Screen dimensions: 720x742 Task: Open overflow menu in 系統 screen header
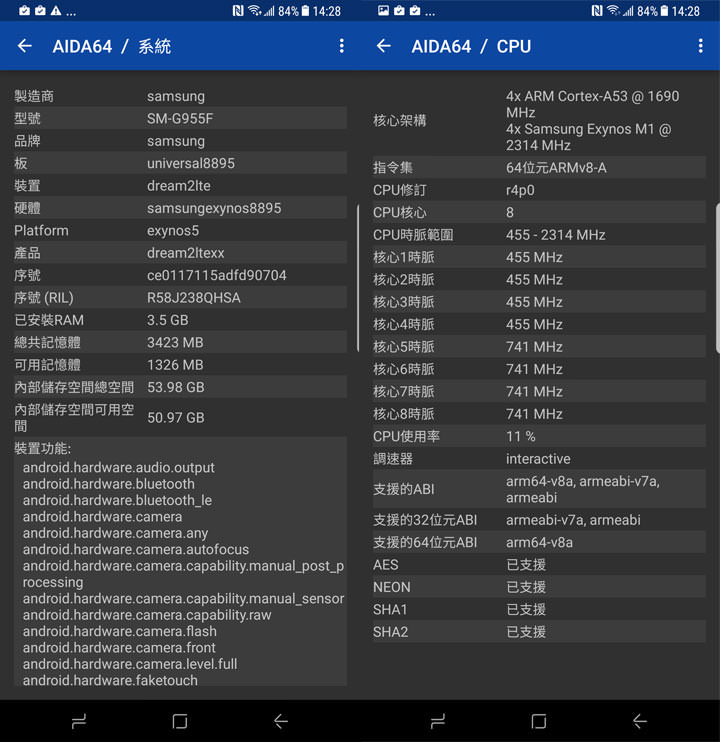point(342,46)
